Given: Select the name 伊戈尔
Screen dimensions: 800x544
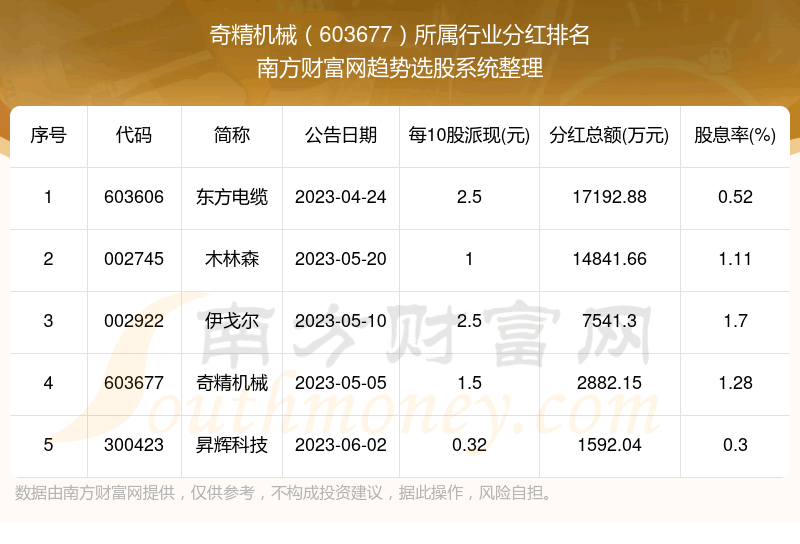Looking at the screenshot, I should point(232,321).
